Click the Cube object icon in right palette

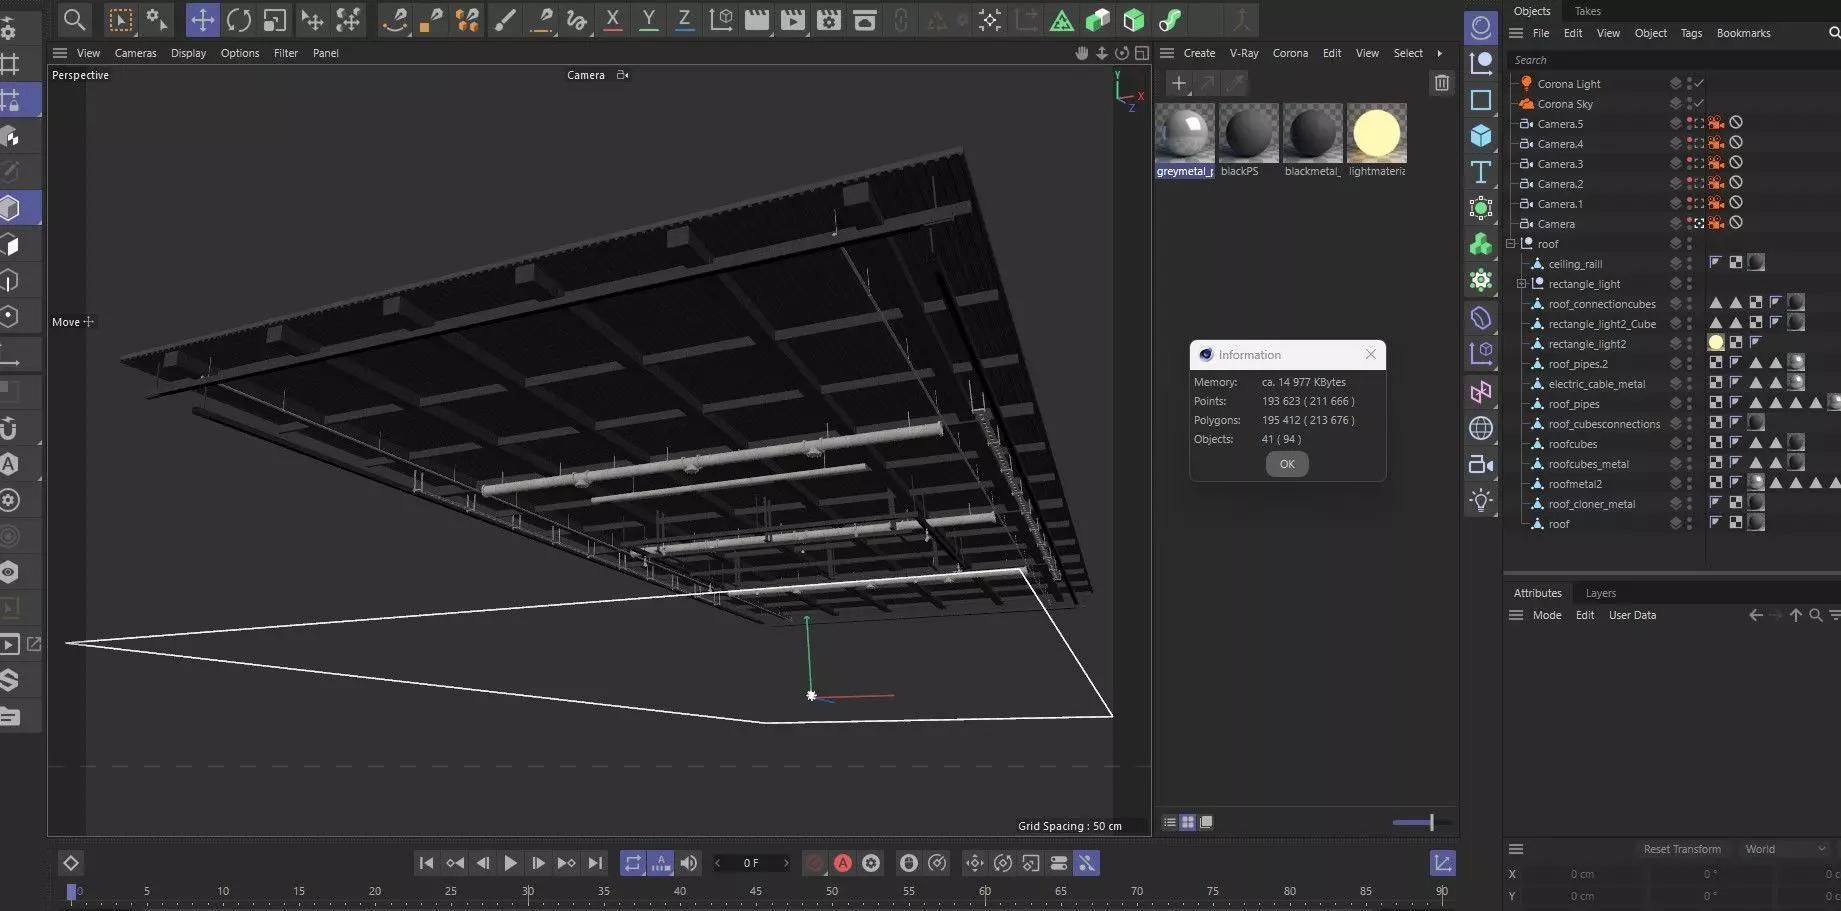pos(1481,136)
